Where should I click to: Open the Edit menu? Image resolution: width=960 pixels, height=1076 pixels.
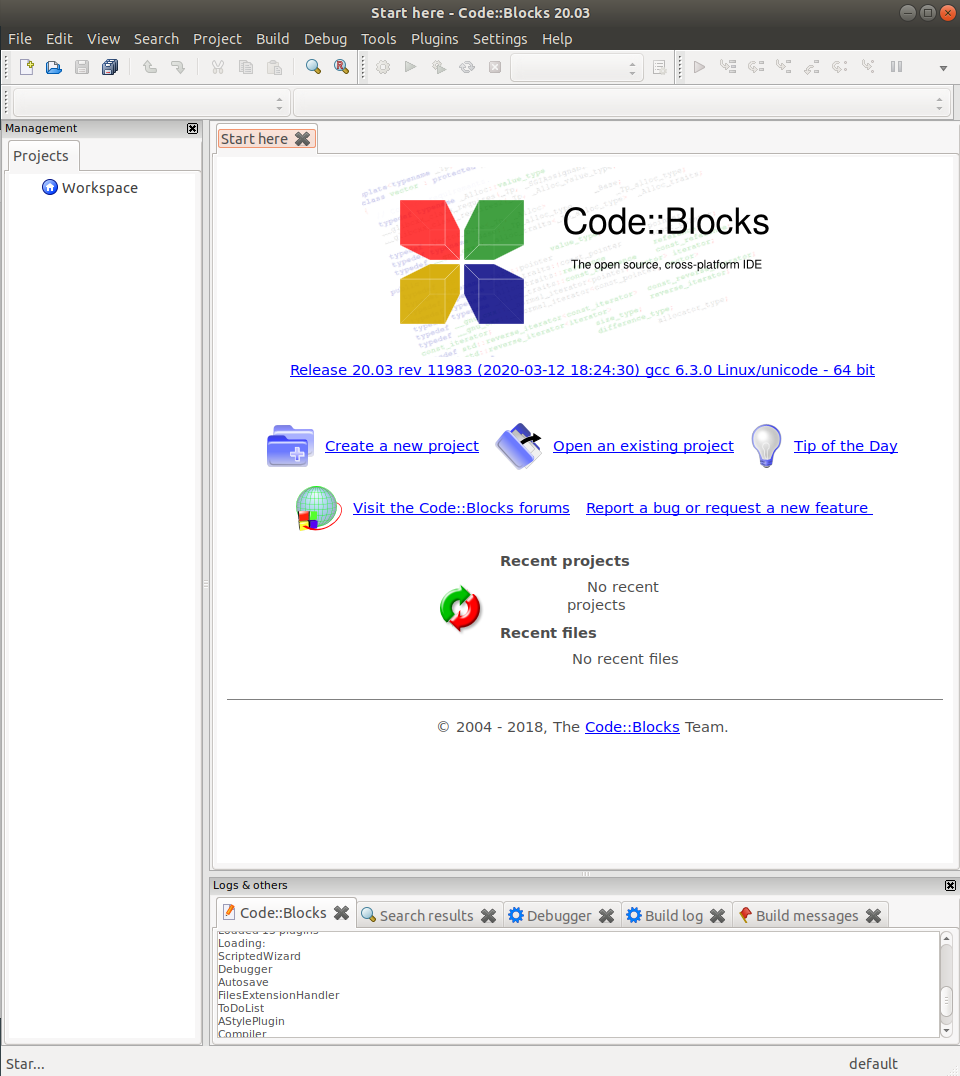point(59,39)
